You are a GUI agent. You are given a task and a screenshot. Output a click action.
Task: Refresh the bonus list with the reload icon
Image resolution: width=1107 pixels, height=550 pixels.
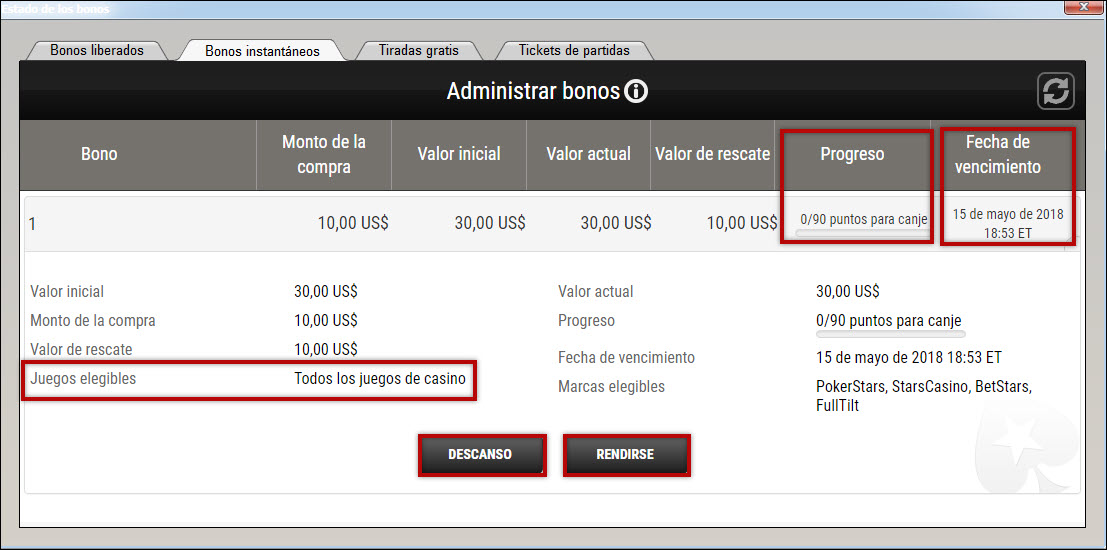point(1055,92)
